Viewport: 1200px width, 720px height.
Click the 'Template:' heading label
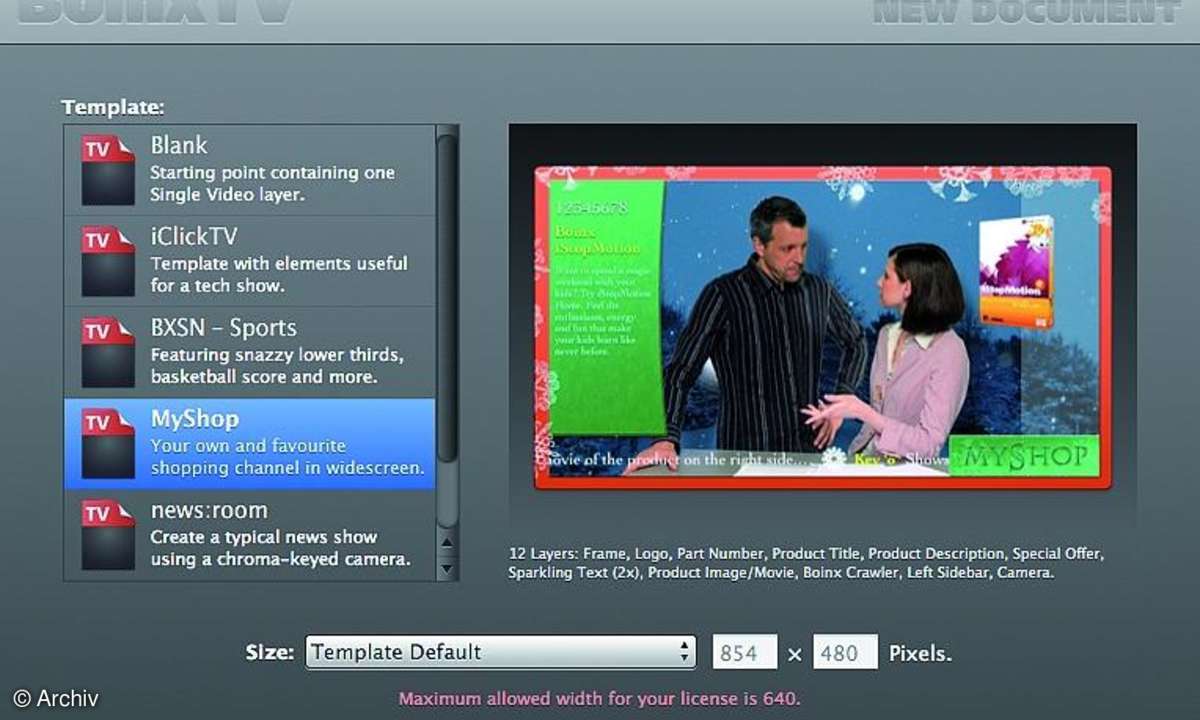click(113, 106)
